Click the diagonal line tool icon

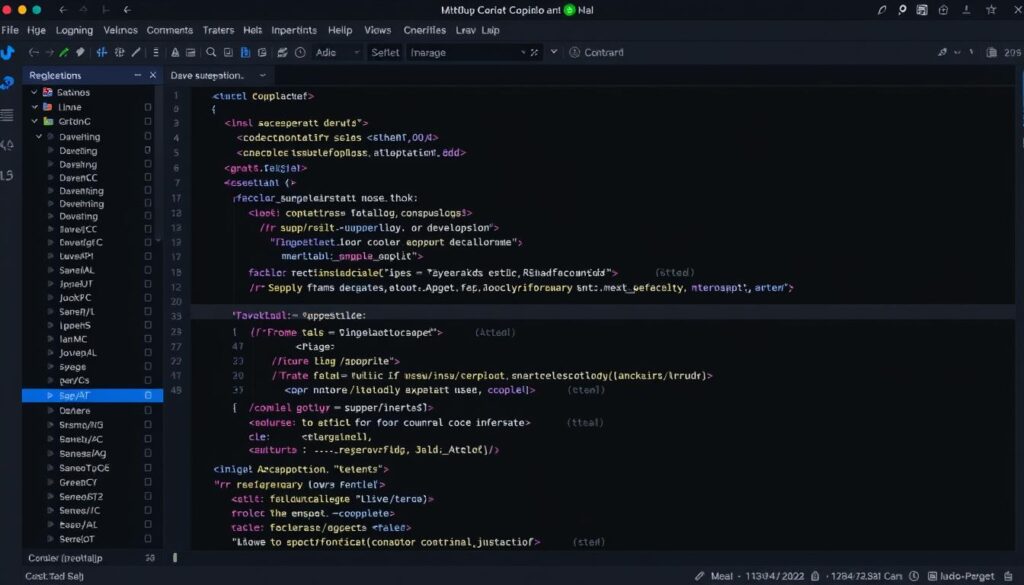(136, 52)
